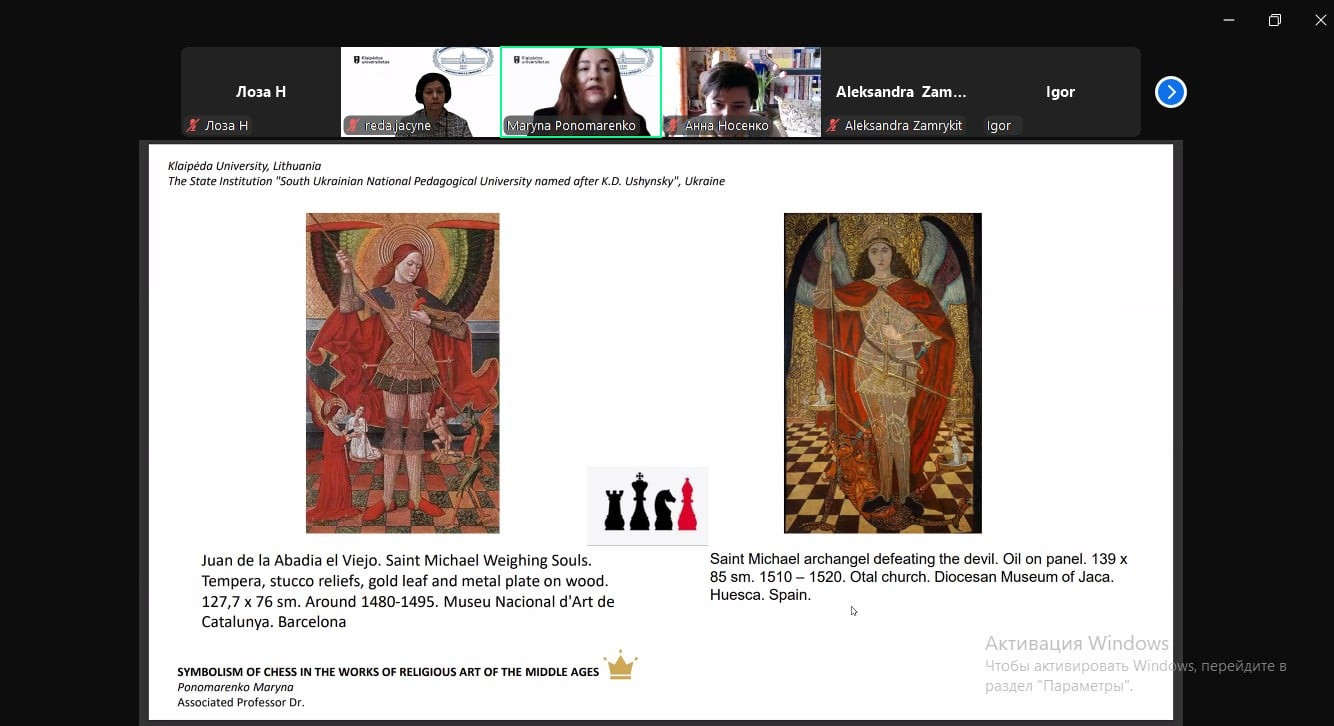Select the Aleksandra Zamrykit participant tile
Image resolution: width=1334 pixels, height=726 pixels.
click(901, 92)
